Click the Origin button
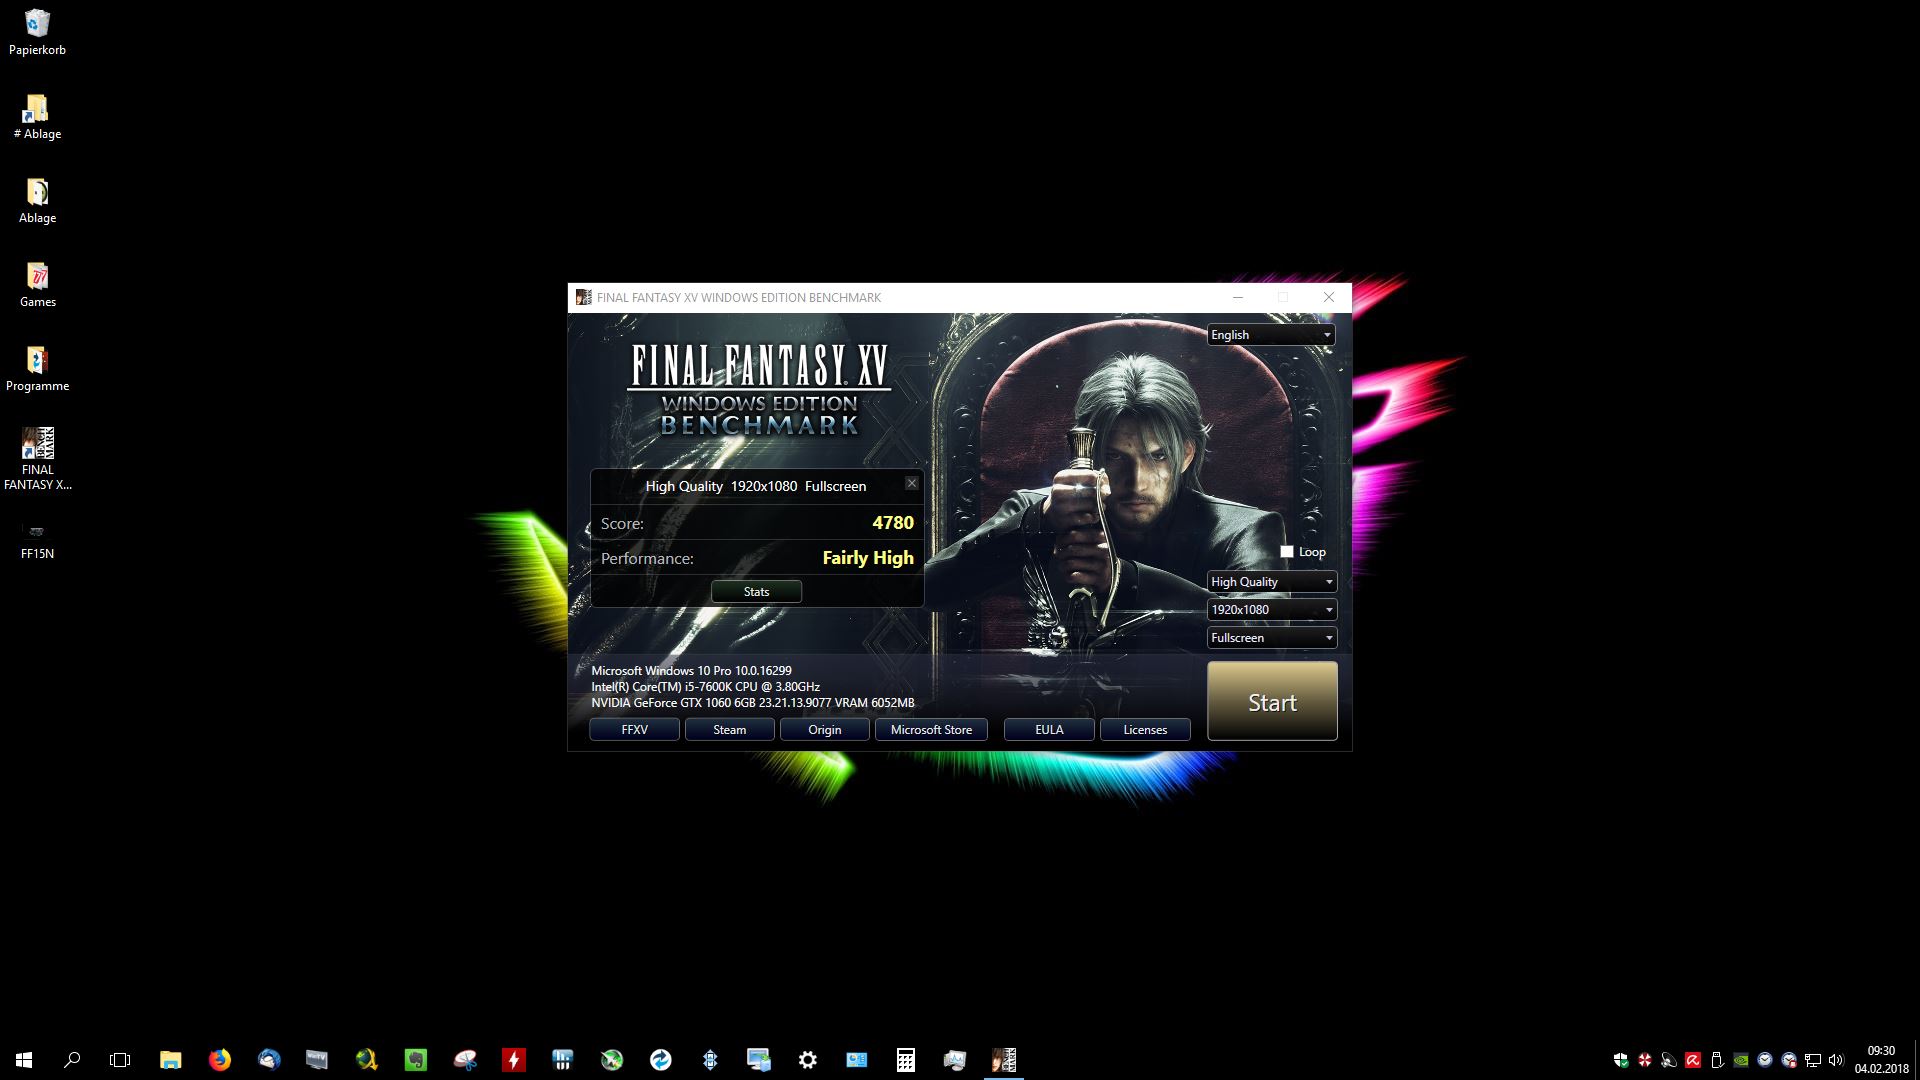The width and height of the screenshot is (1920, 1080). pos(824,730)
